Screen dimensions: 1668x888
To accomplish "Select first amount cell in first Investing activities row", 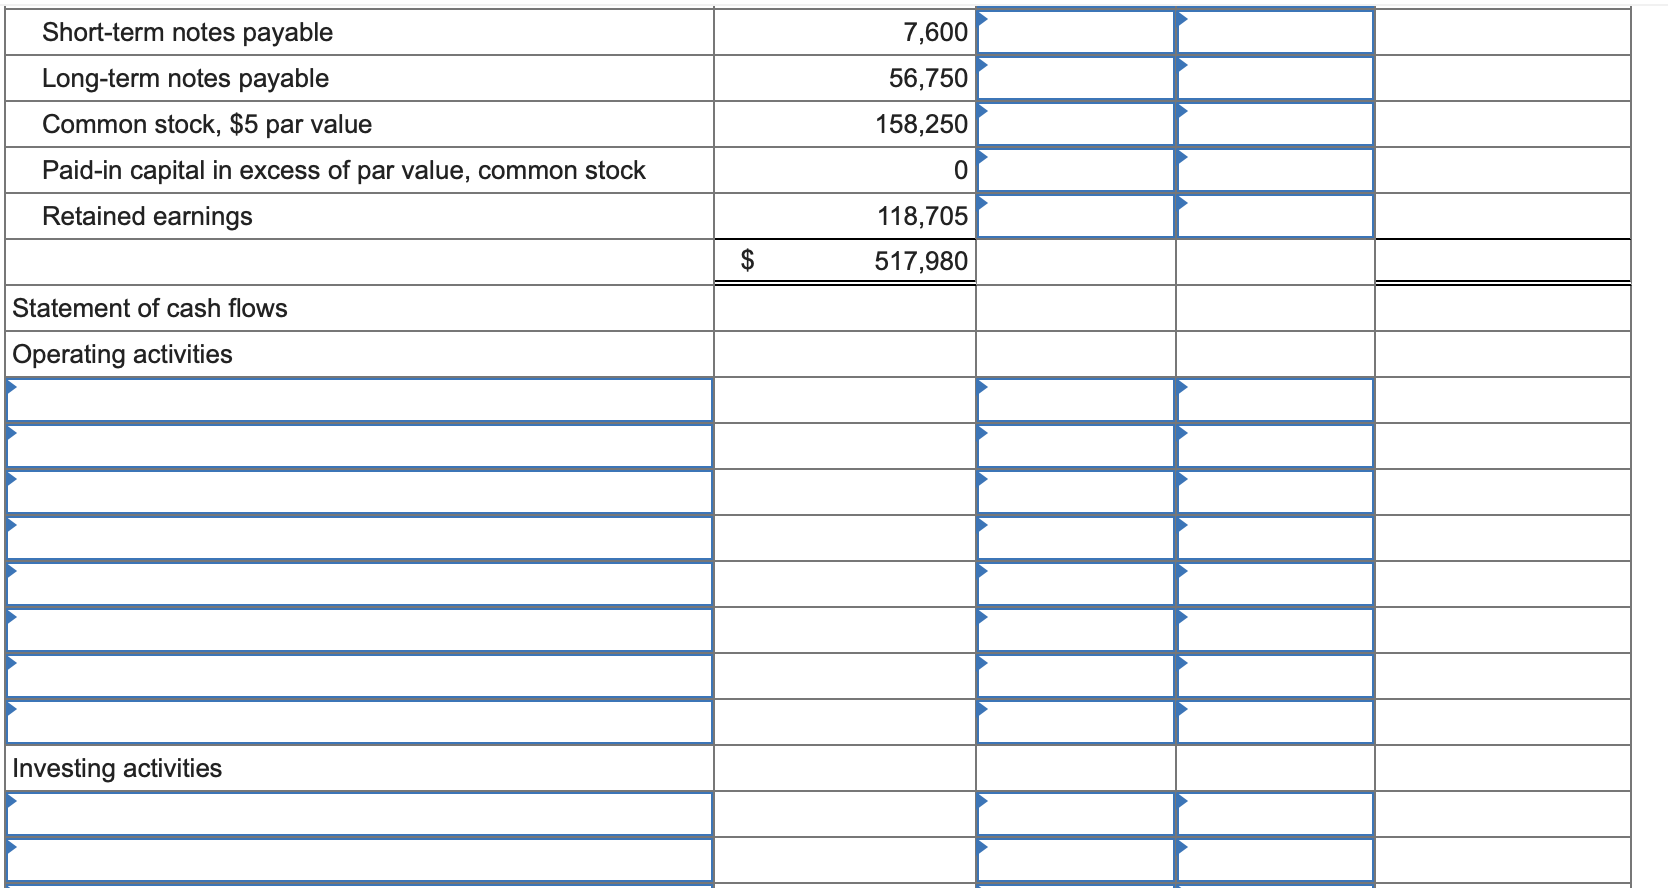I will pos(1075,814).
